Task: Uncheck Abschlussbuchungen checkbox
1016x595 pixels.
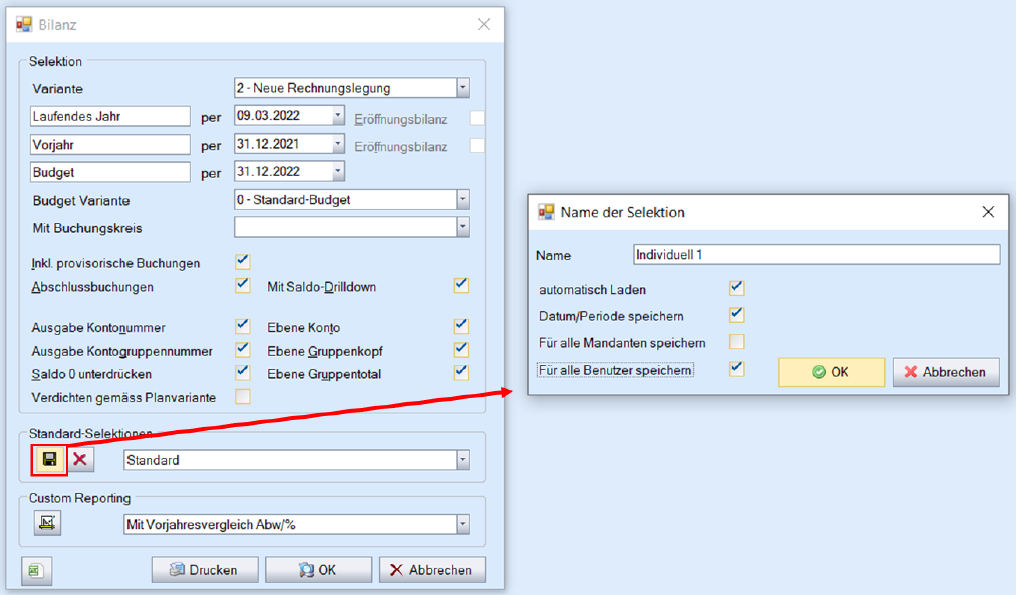Action: click(x=242, y=285)
